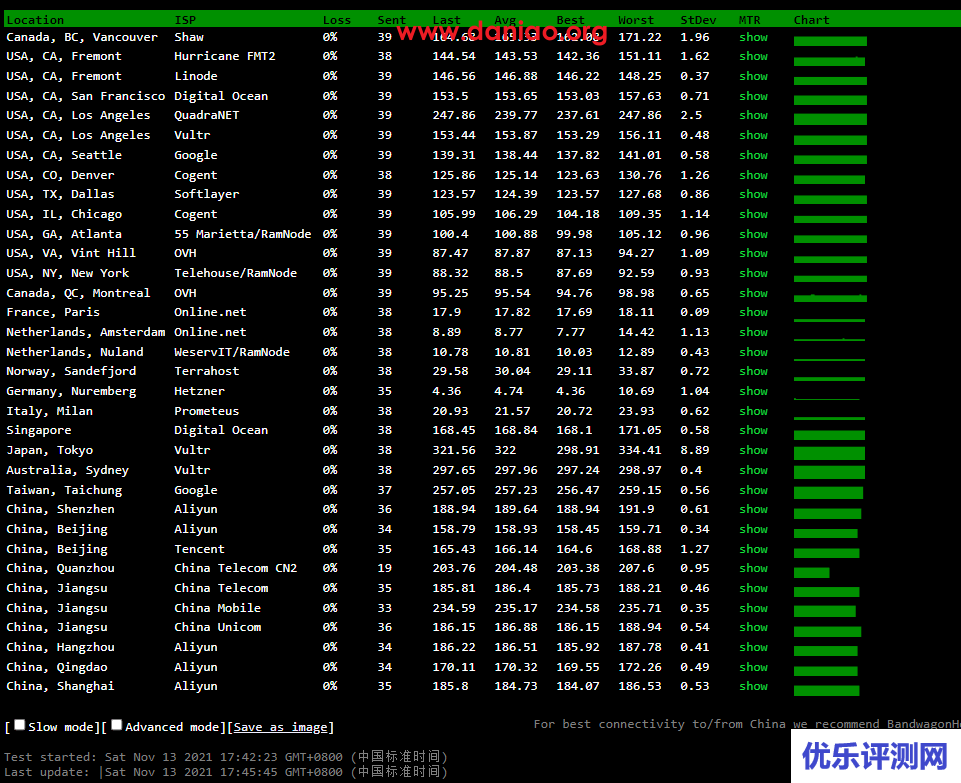Image resolution: width=961 pixels, height=783 pixels.
Task: Click show for Italy, Milan Prometeus
Action: tap(753, 411)
